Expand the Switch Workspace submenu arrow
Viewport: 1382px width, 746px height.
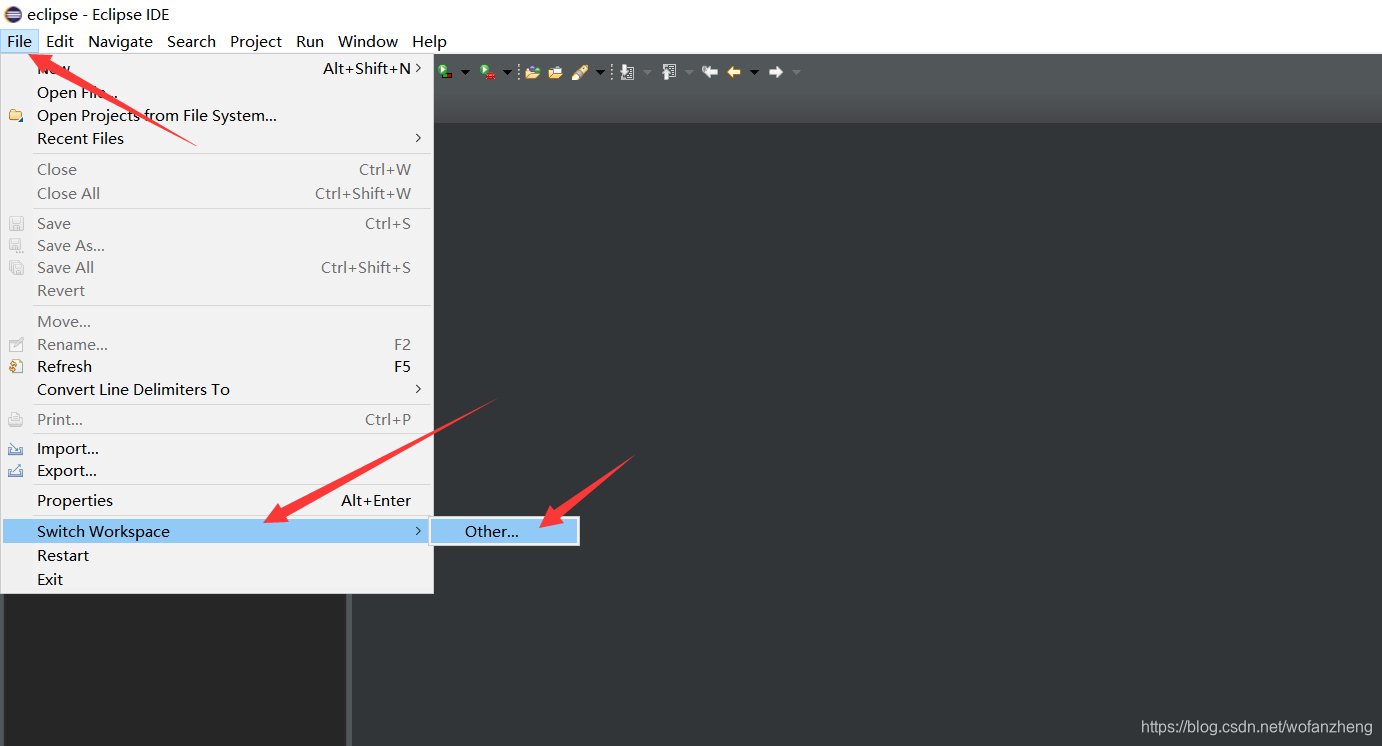[418, 531]
